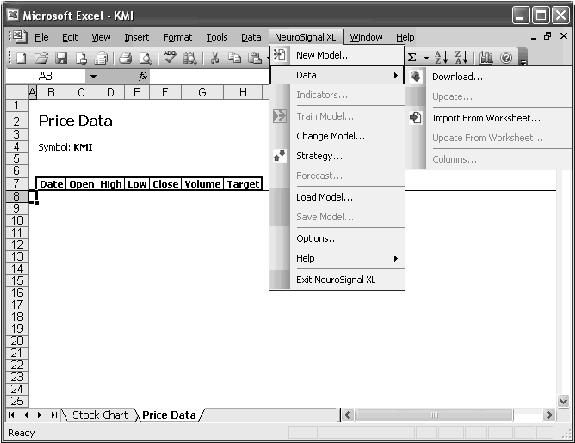Click the formula bar input
Screen dimensions: 575x443
click(210, 76)
